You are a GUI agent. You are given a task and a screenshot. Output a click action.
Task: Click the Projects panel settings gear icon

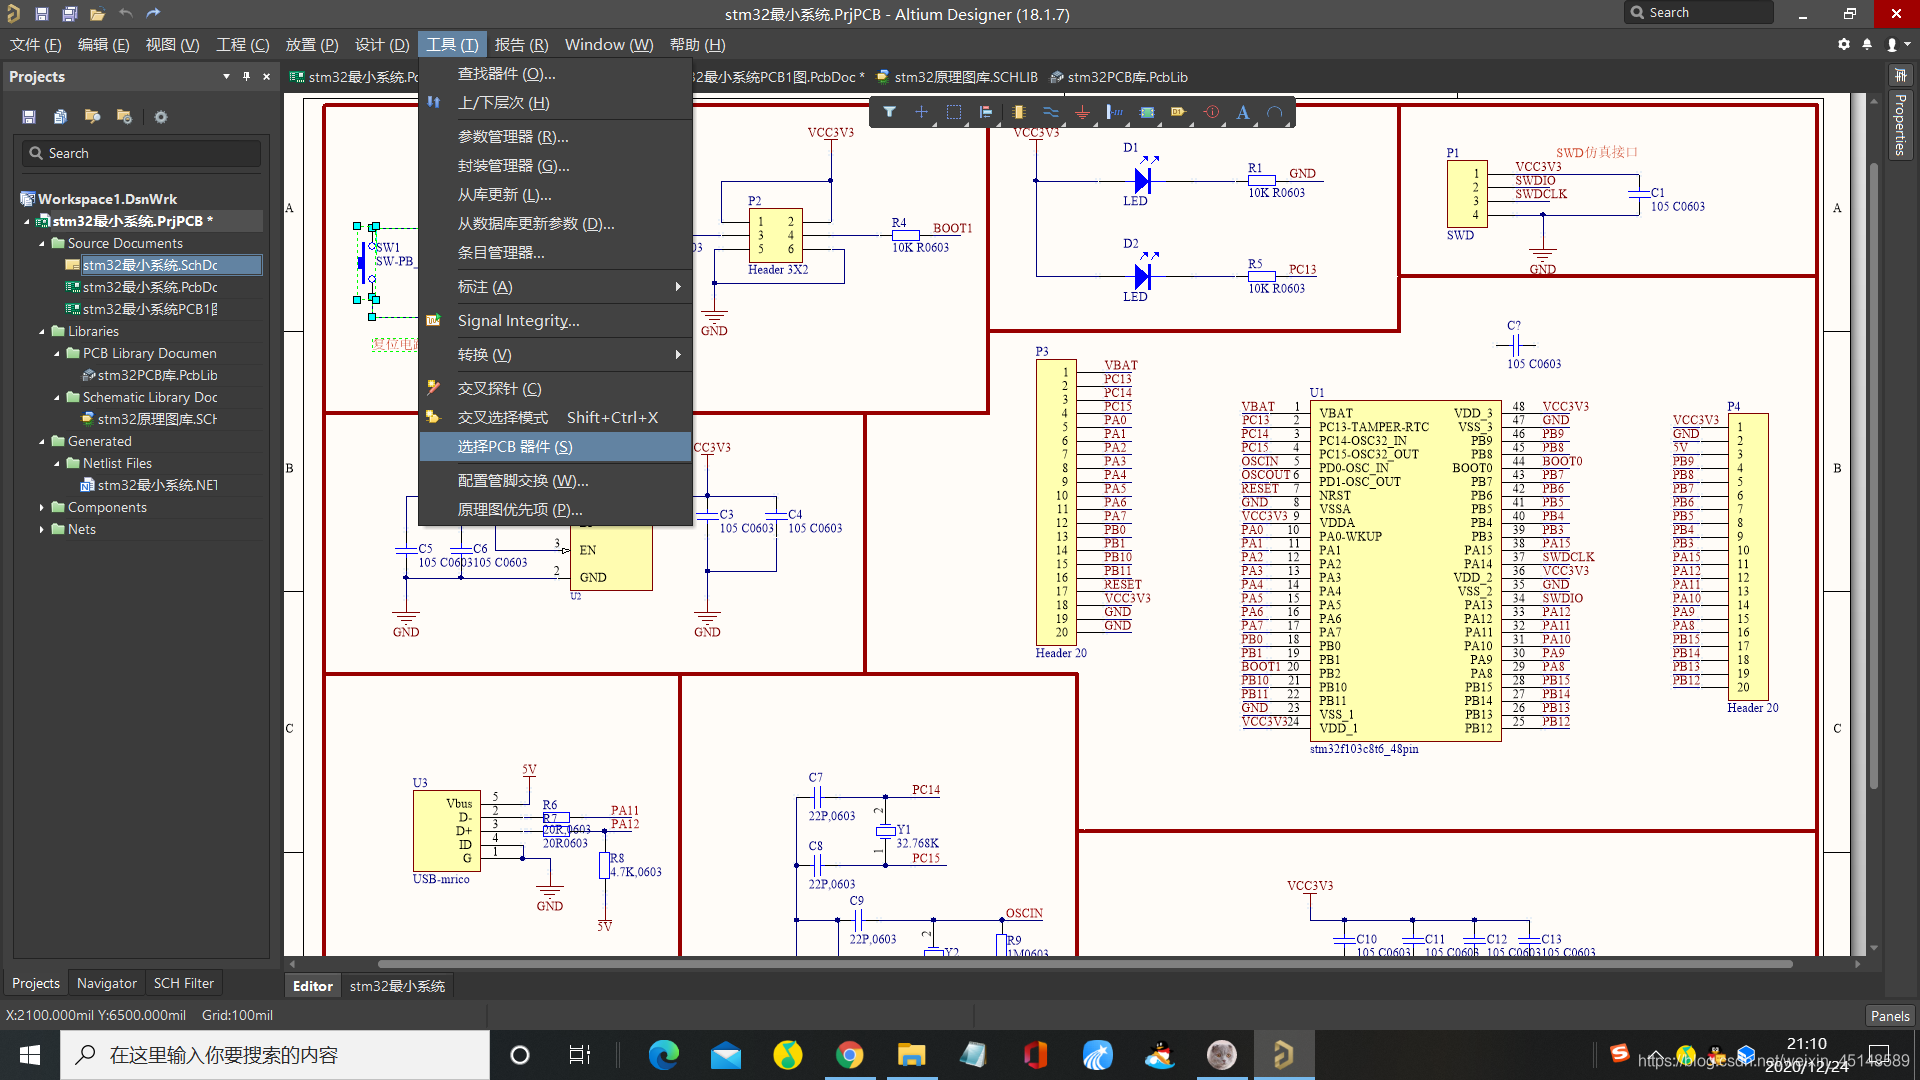pyautogui.click(x=161, y=117)
